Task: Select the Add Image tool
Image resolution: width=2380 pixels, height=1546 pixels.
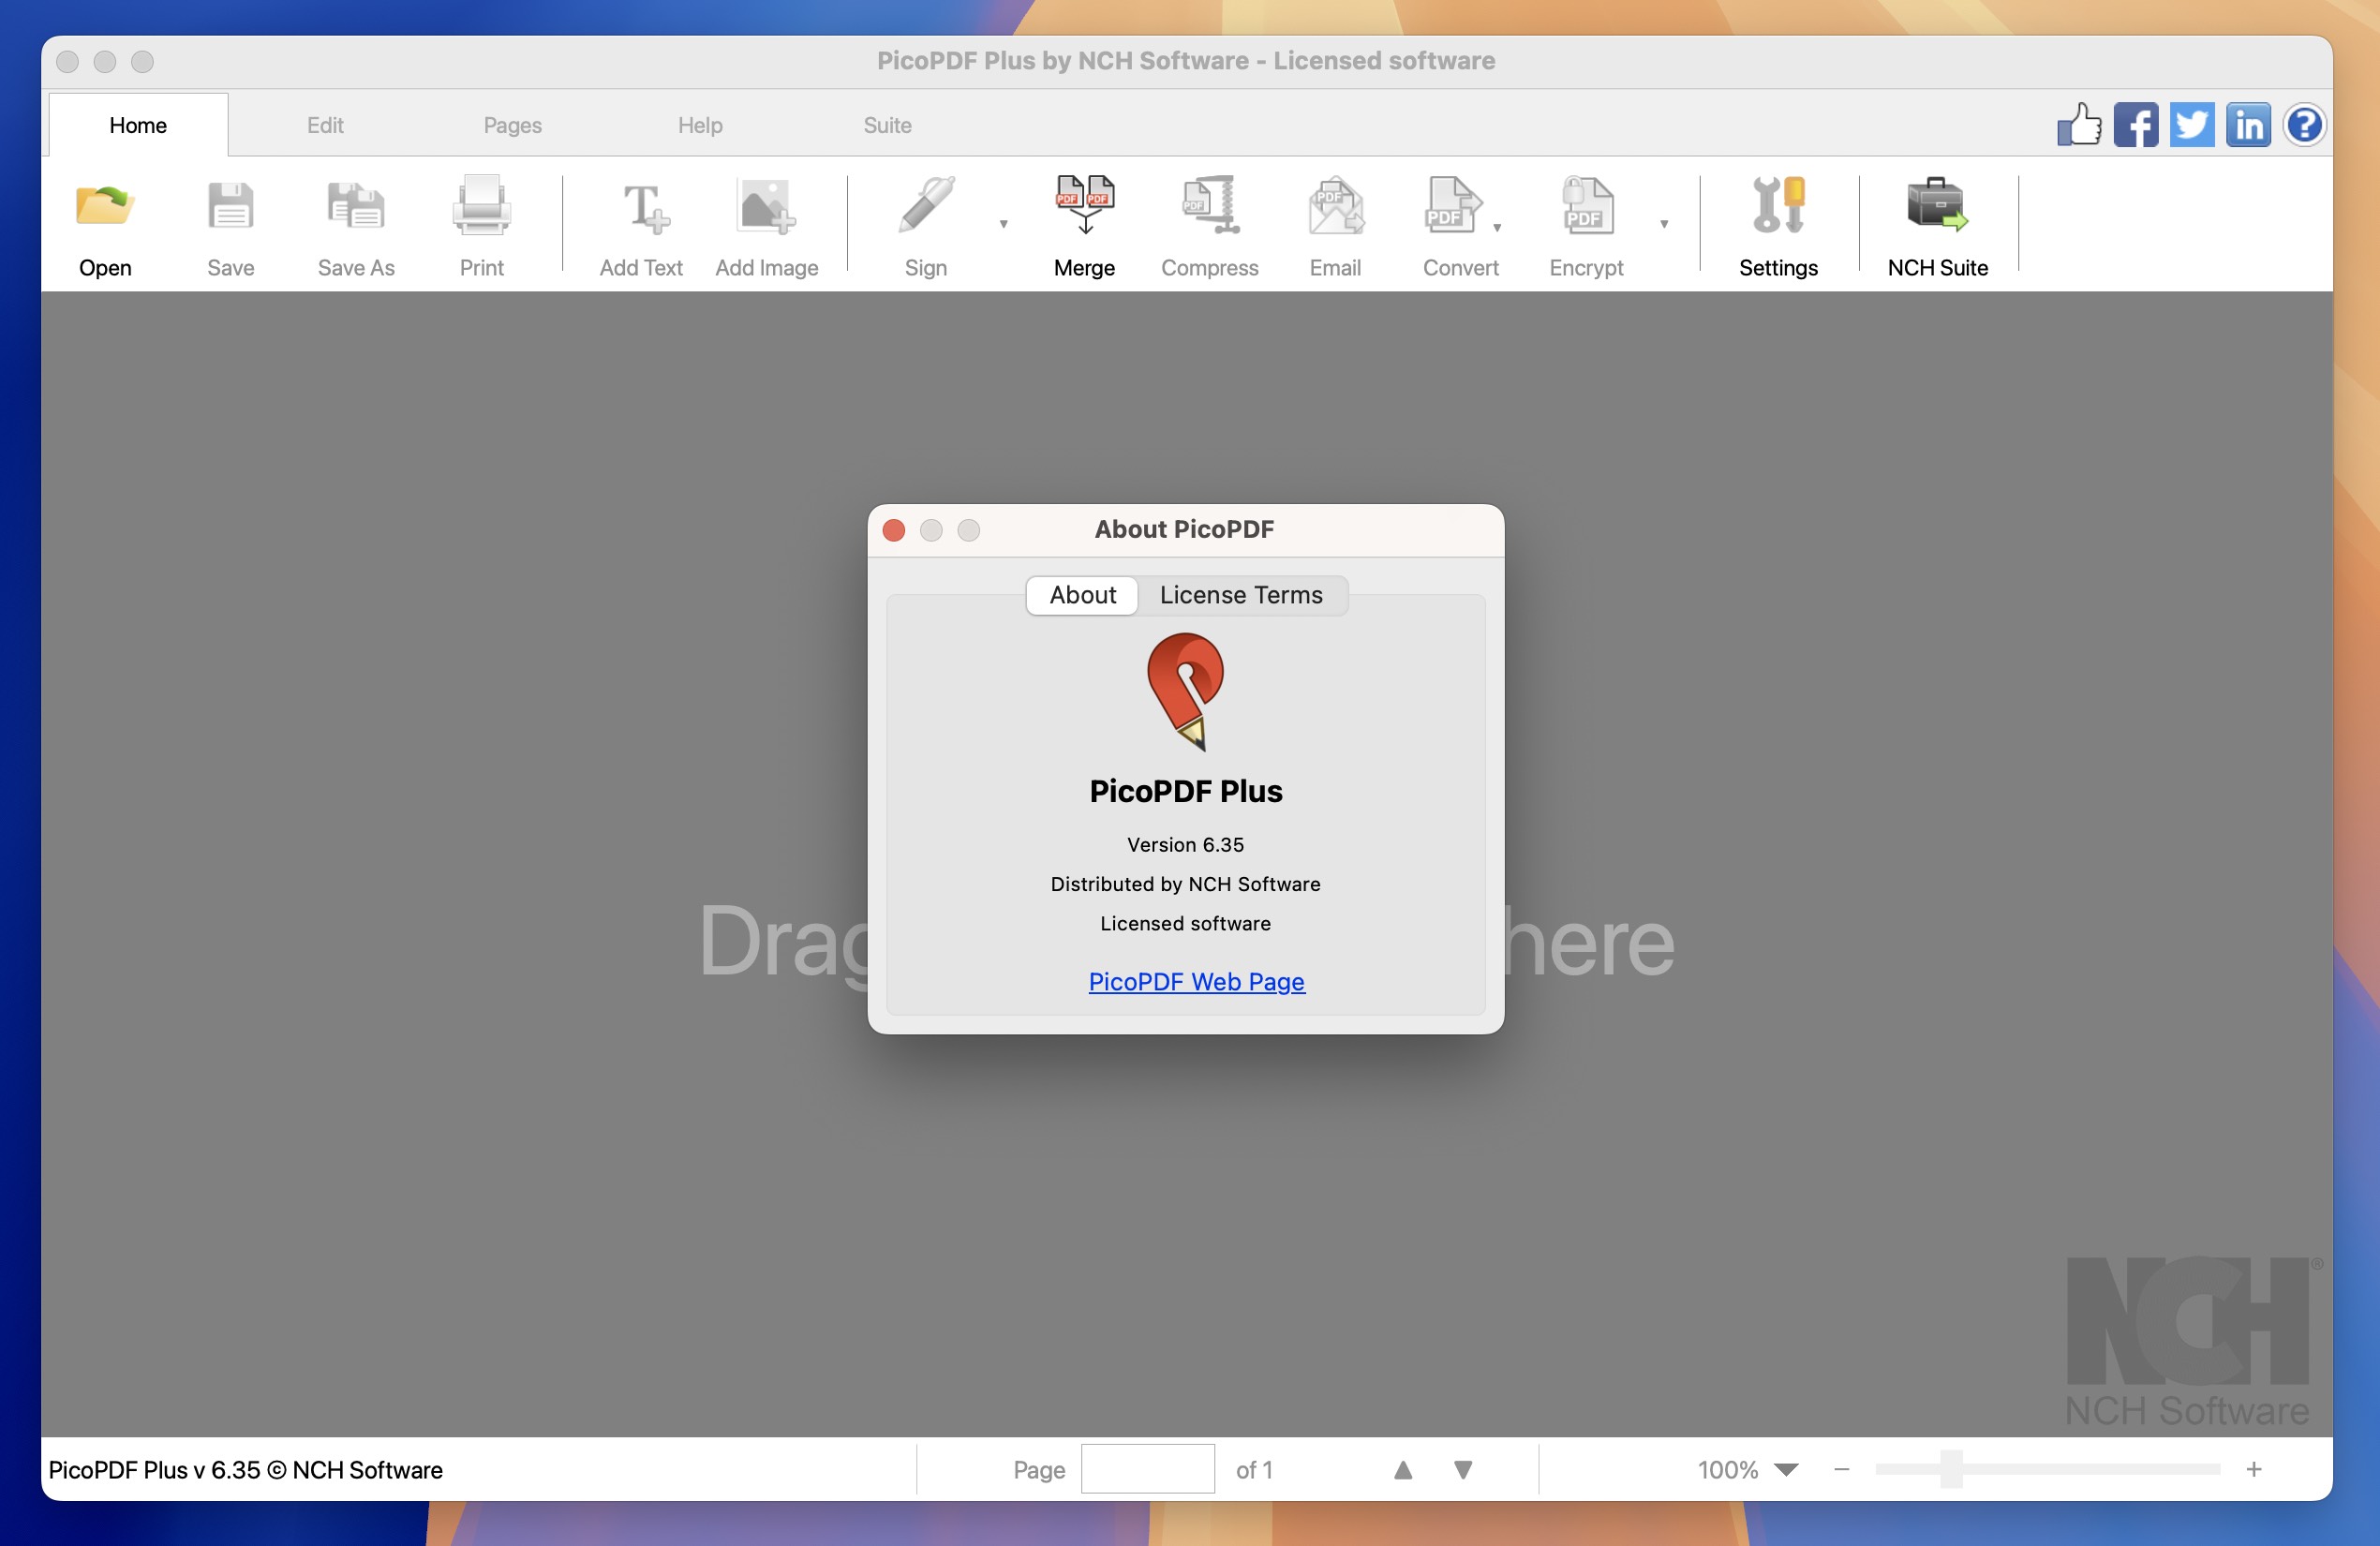Action: click(x=766, y=207)
